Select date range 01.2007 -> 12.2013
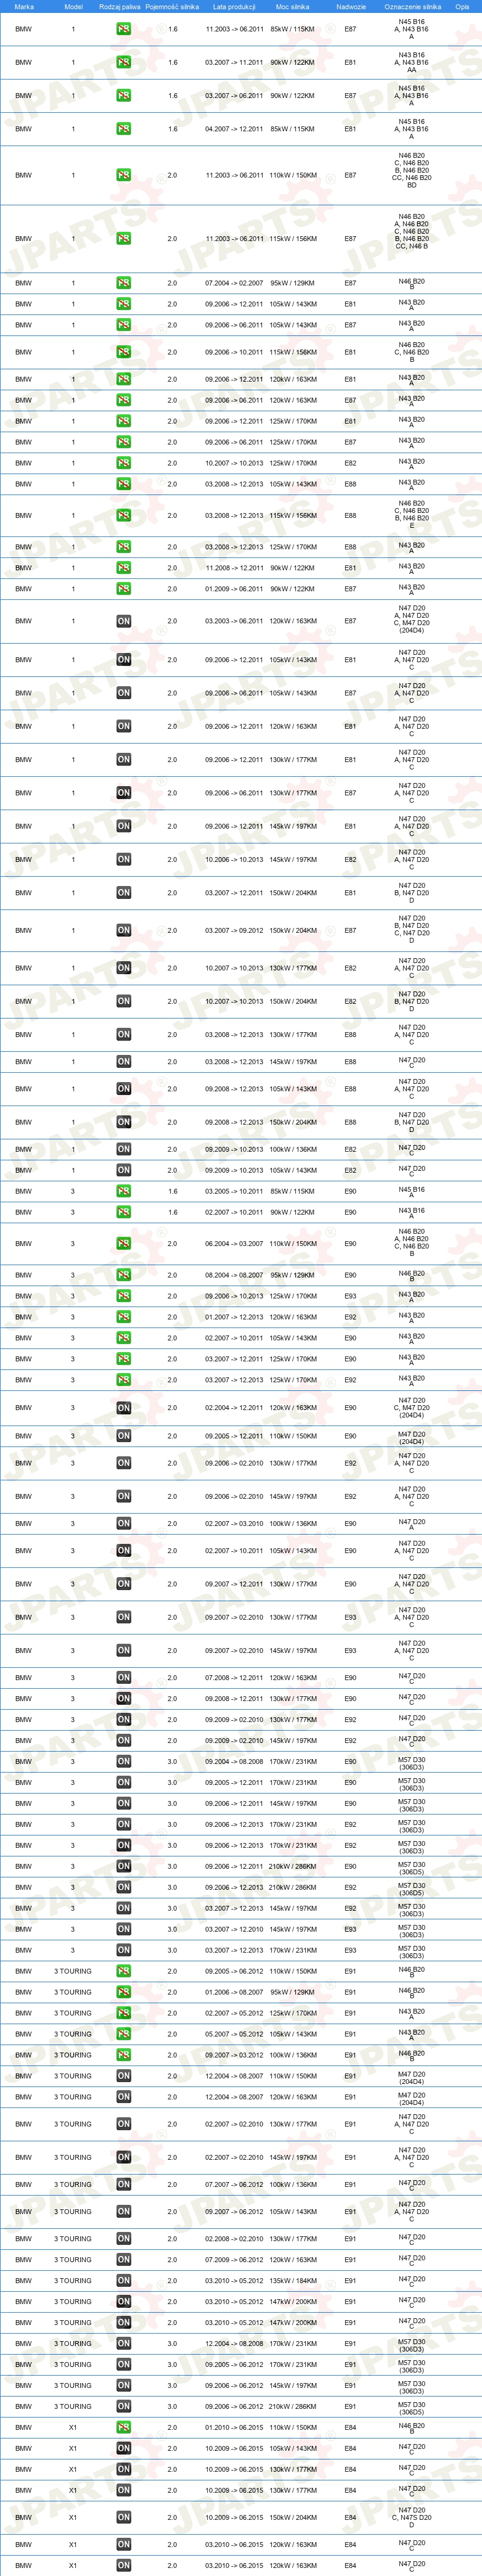This screenshot has height=2576, width=482. click(x=234, y=1318)
